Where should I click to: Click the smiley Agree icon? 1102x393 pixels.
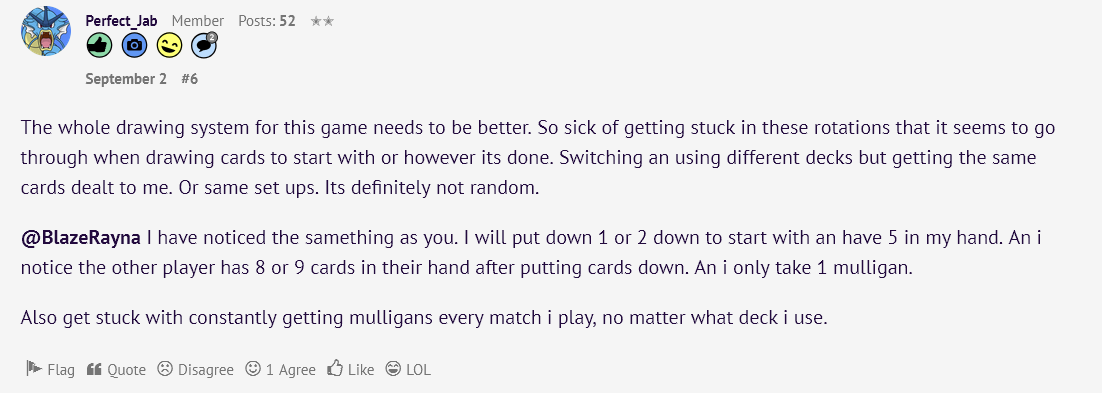tap(252, 368)
